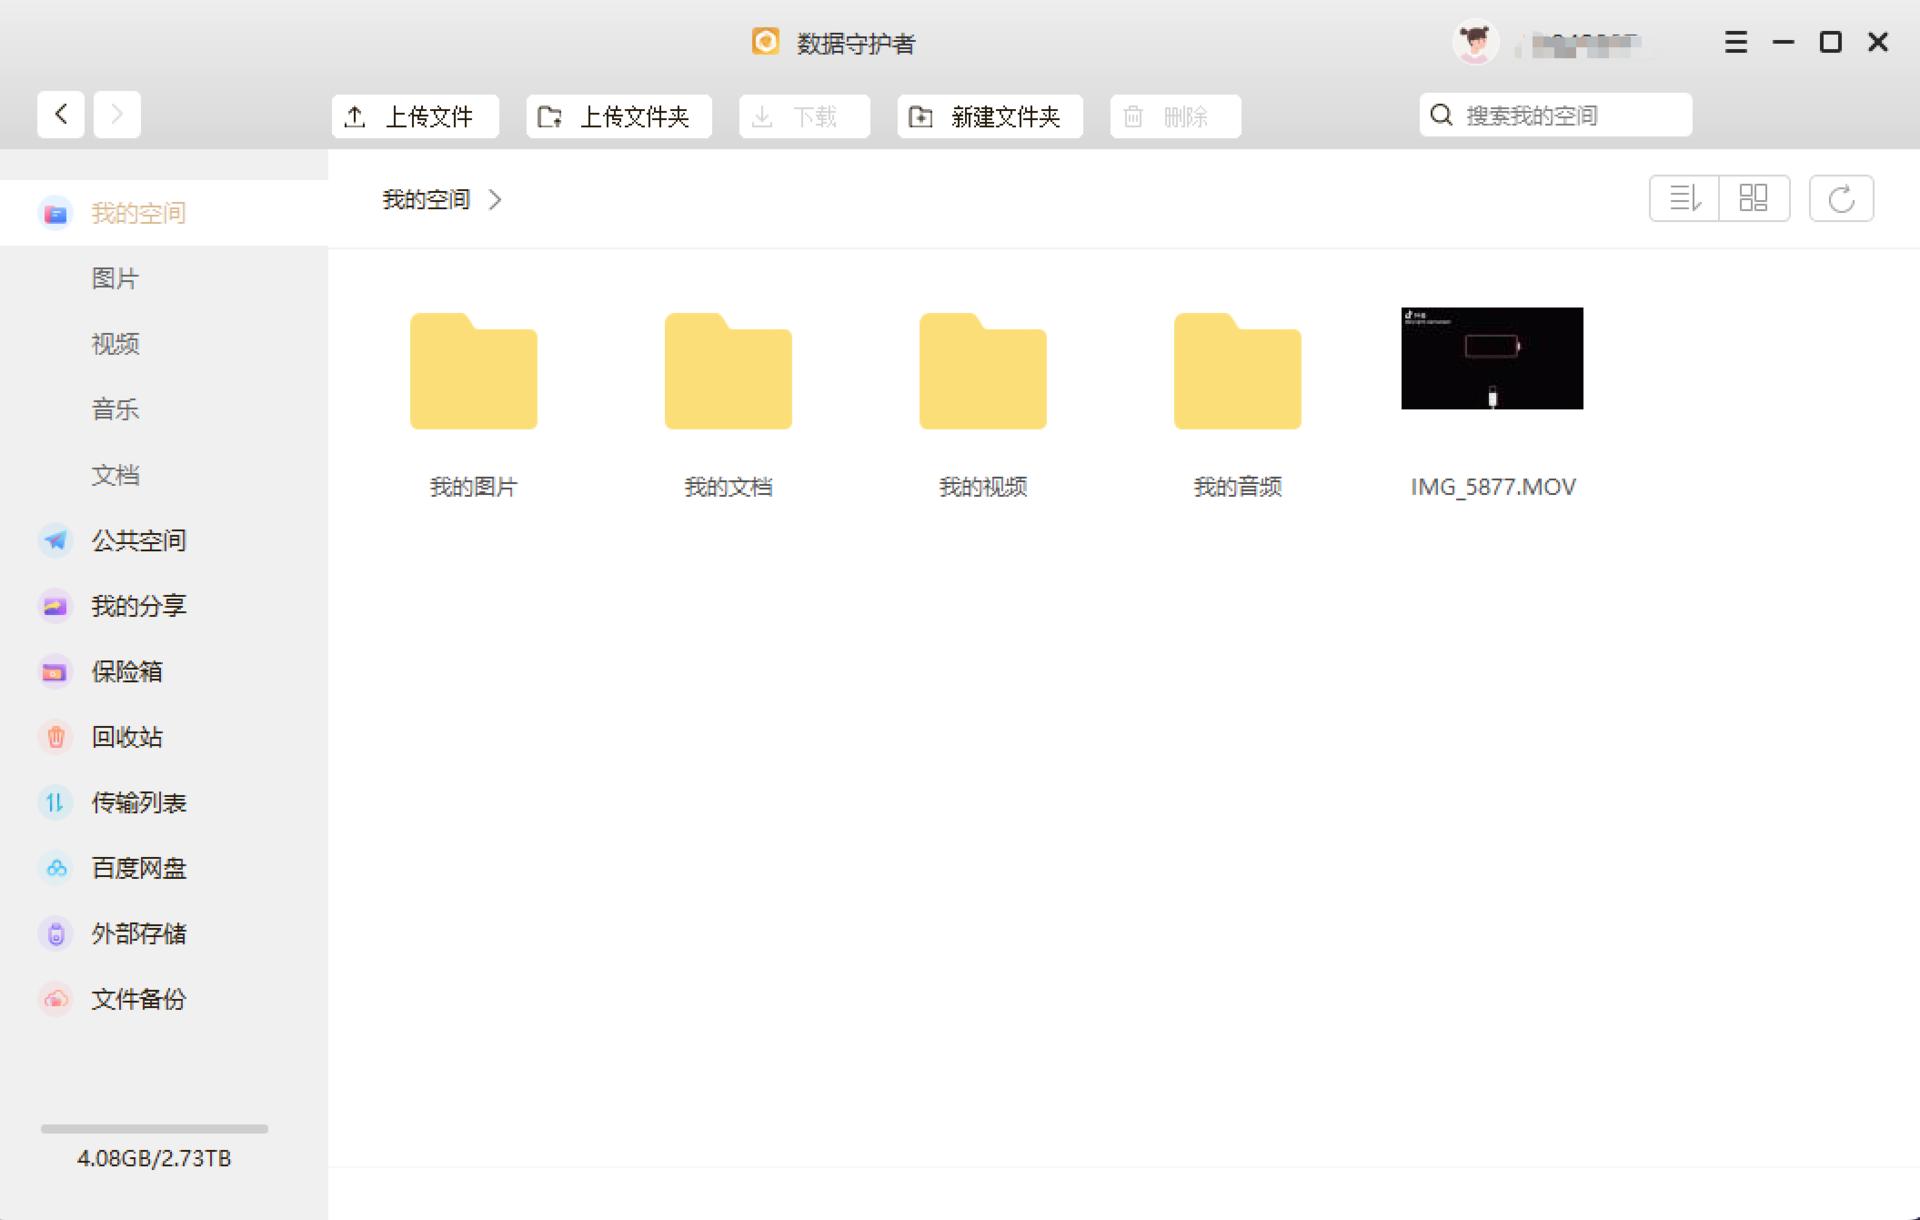The height and width of the screenshot is (1220, 1920).
Task: Click the storage usage progress bar
Action: click(x=154, y=1129)
